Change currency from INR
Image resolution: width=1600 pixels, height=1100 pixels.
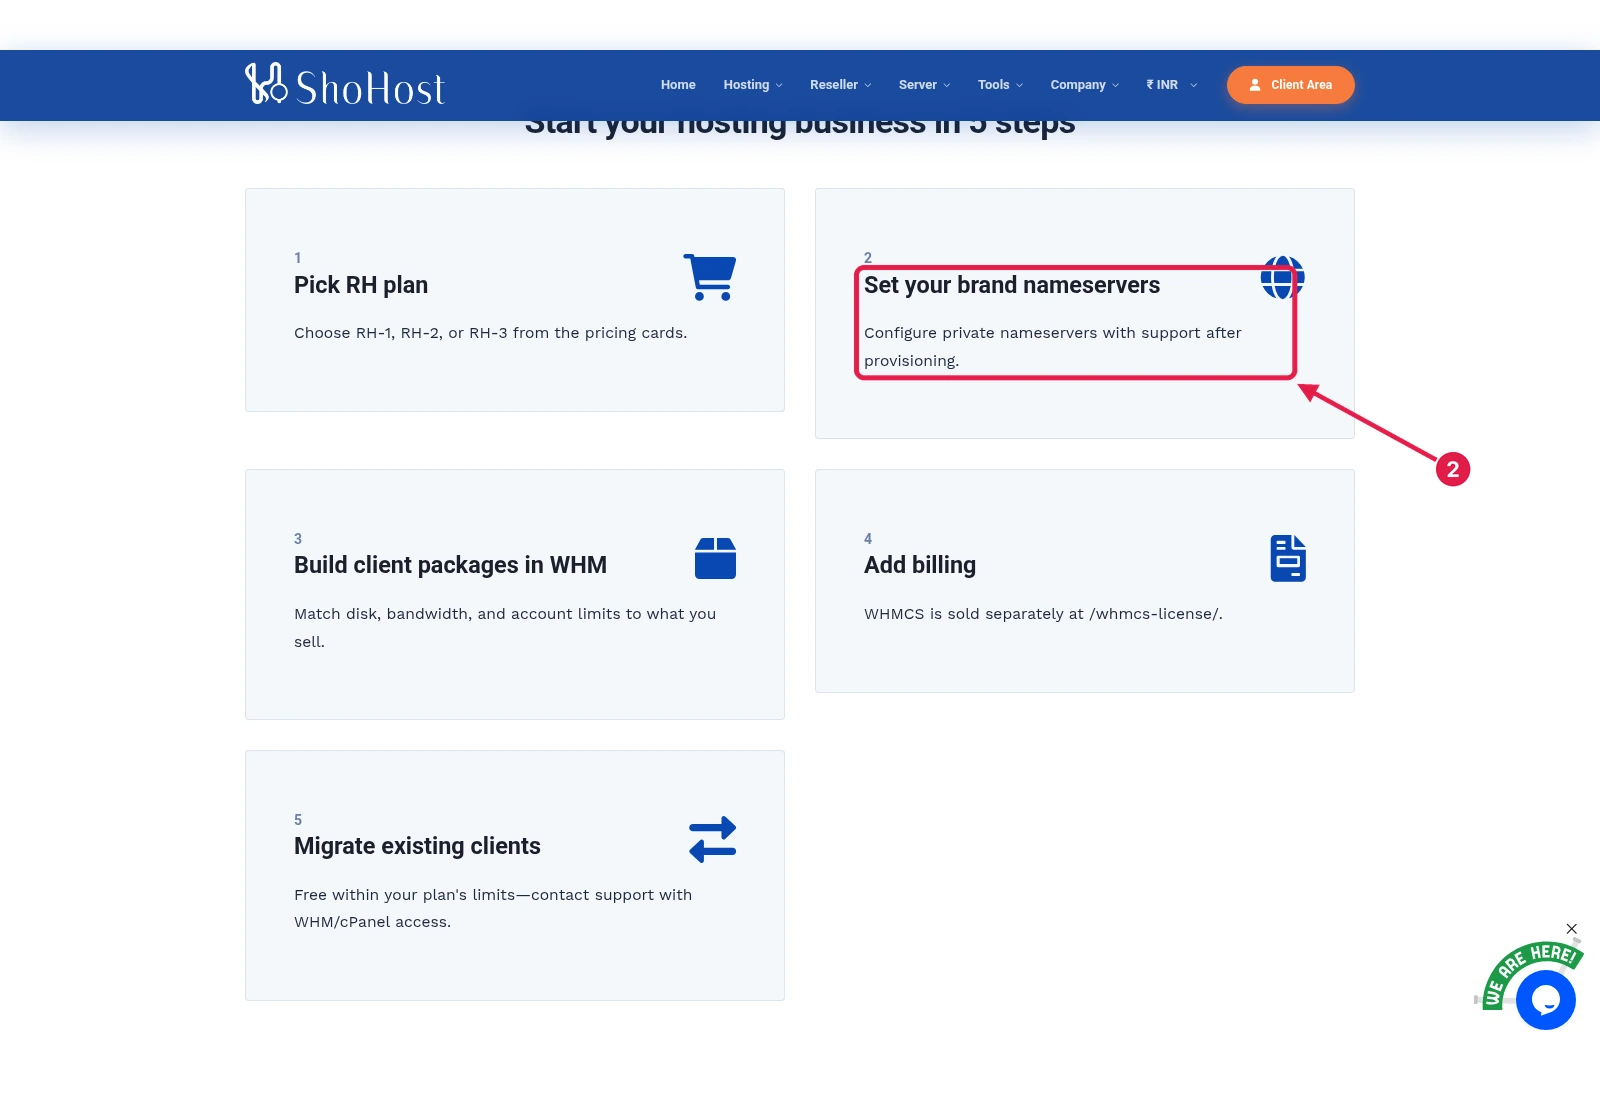(x=1172, y=85)
